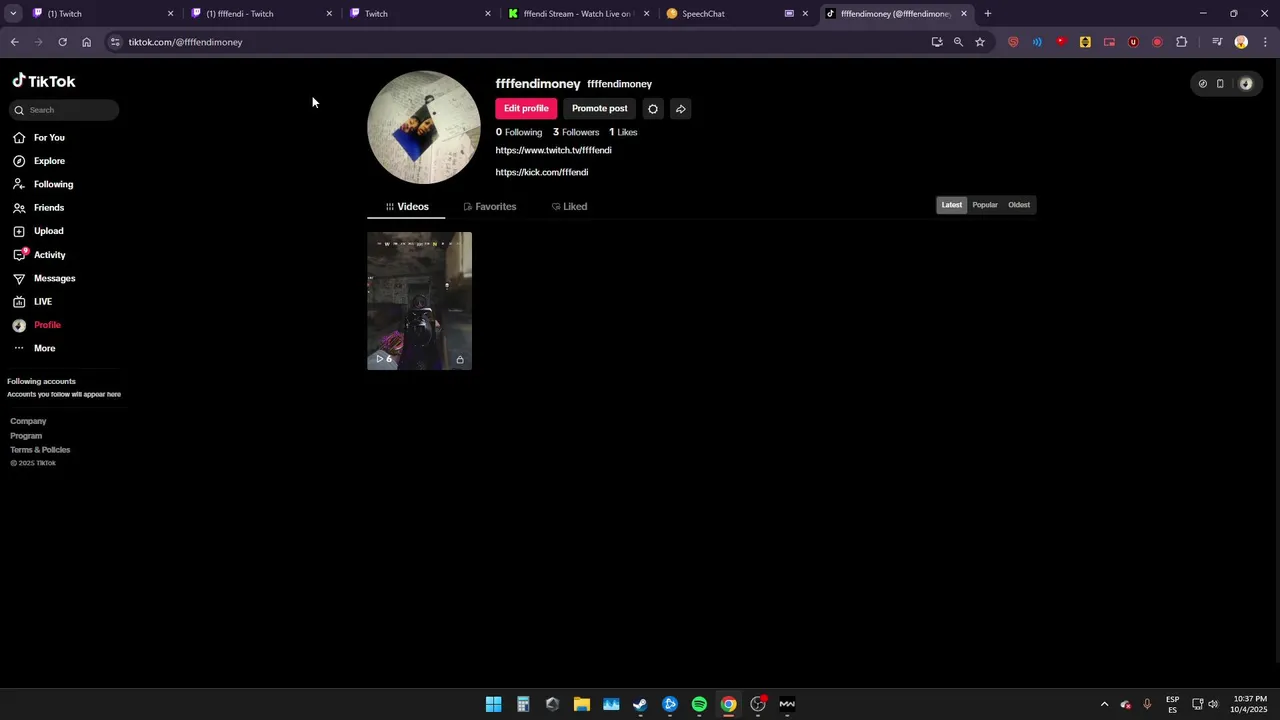Open the Chrome three-dot menu
This screenshot has height=720, width=1280.
tap(1266, 42)
